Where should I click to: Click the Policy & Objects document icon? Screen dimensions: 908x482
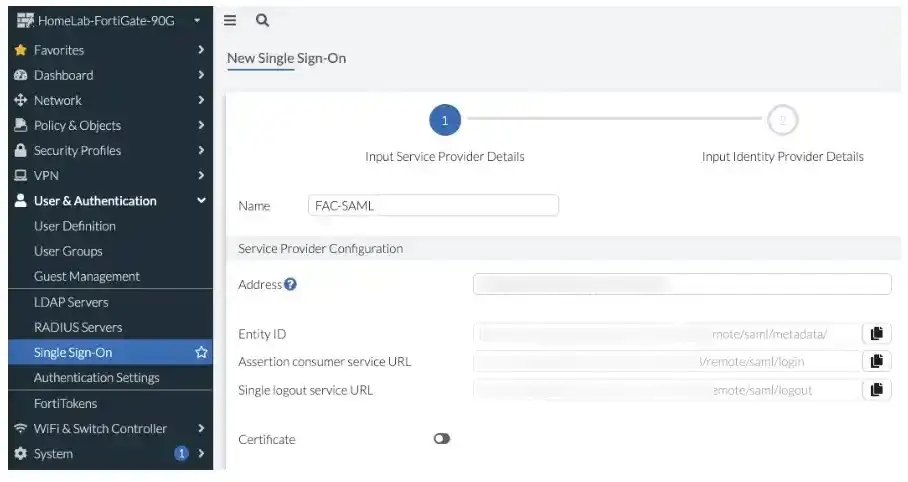[x=20, y=125]
